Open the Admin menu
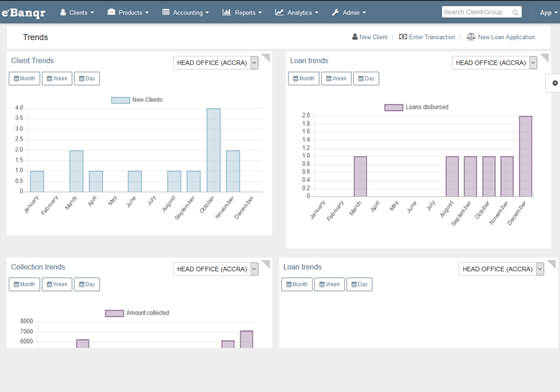The height and width of the screenshot is (392, 560). coord(349,12)
